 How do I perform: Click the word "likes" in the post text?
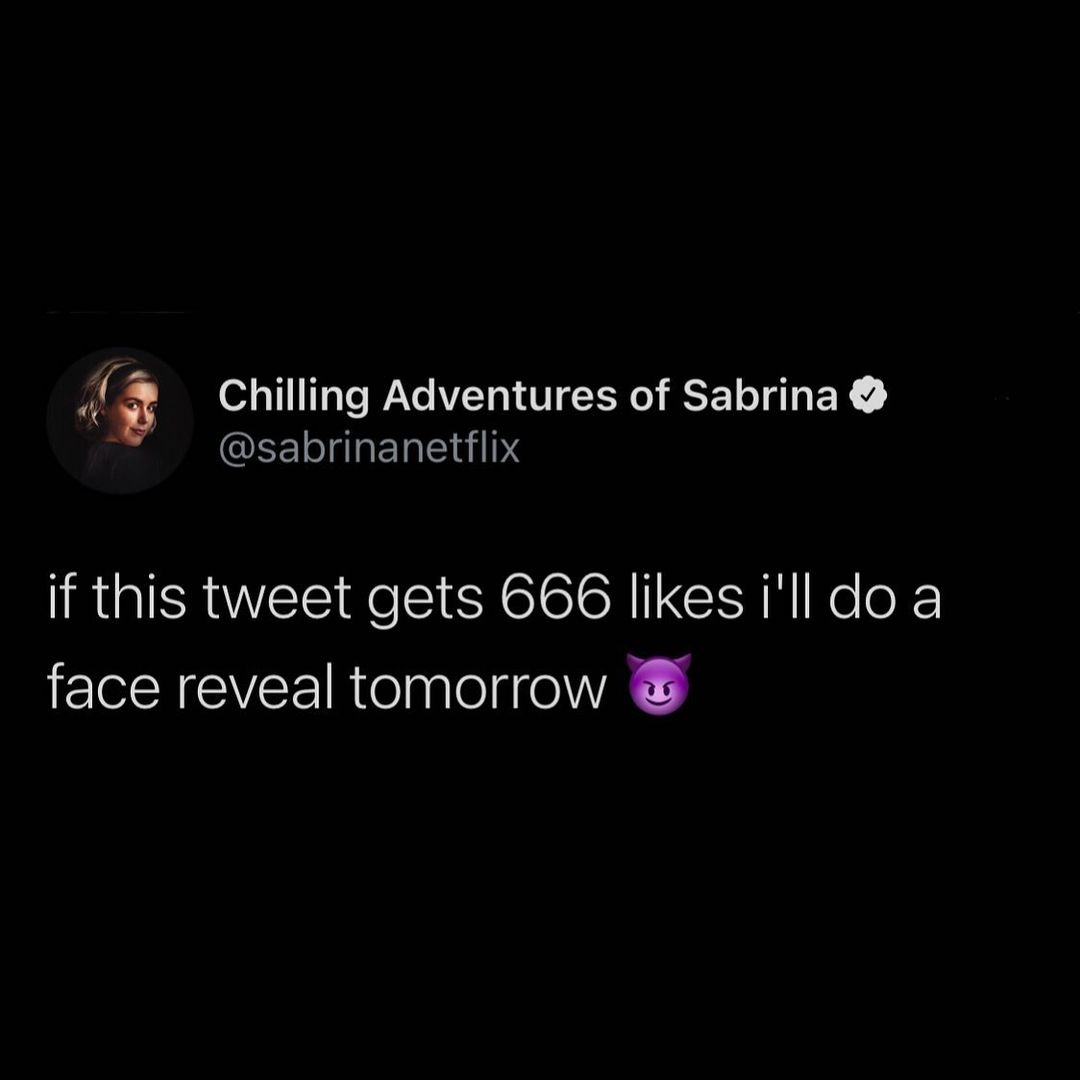pos(687,596)
